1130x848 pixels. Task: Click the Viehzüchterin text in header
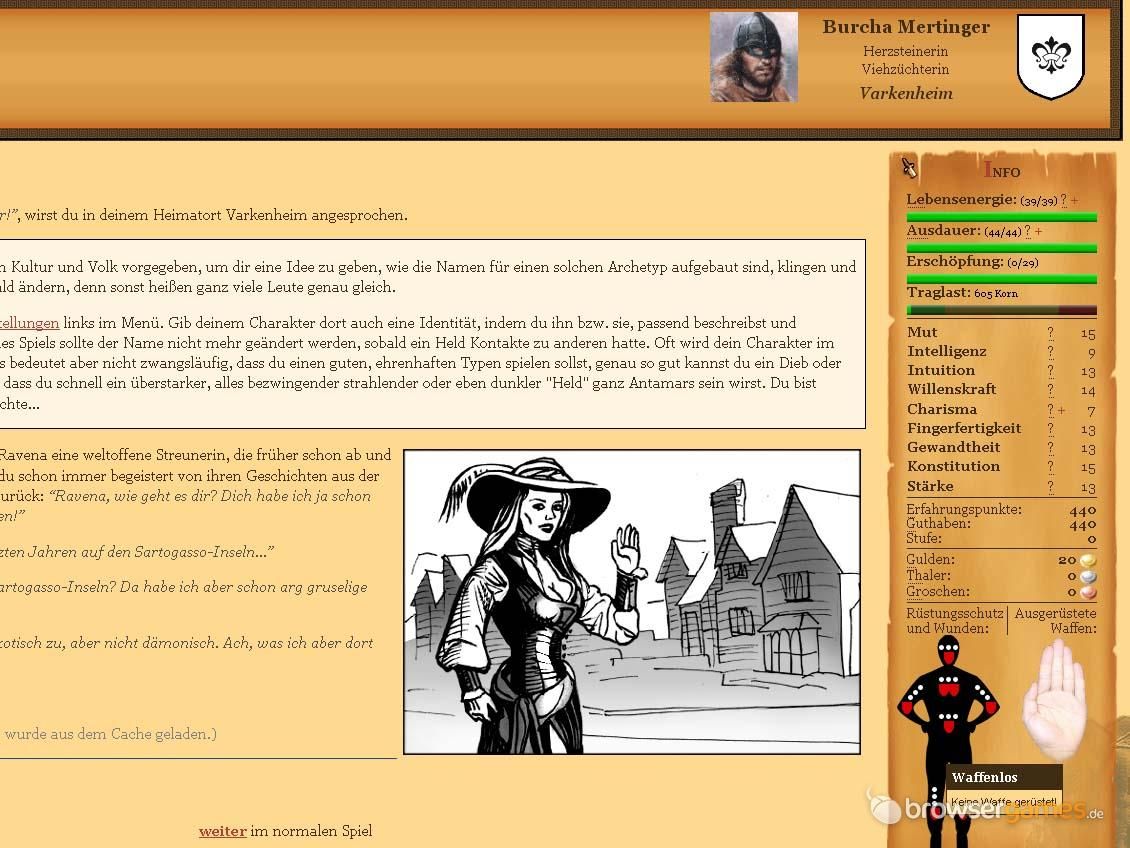906,69
